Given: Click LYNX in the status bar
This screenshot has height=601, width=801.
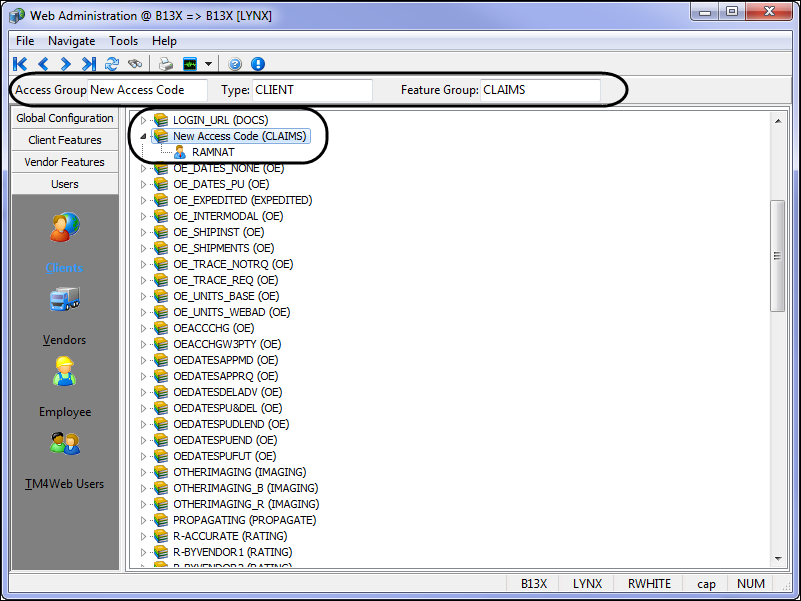Looking at the screenshot, I should [x=587, y=584].
